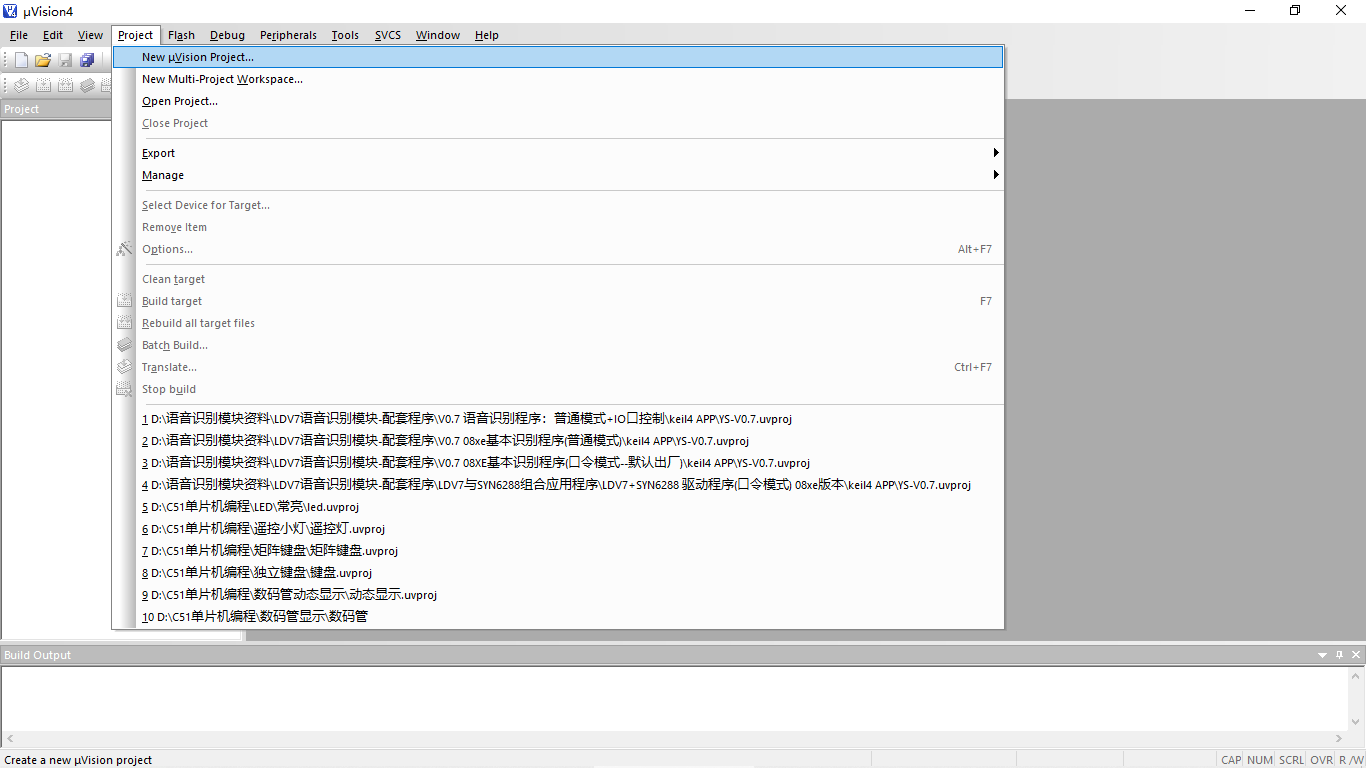Click the CAP indicator in status bar

(x=1231, y=760)
